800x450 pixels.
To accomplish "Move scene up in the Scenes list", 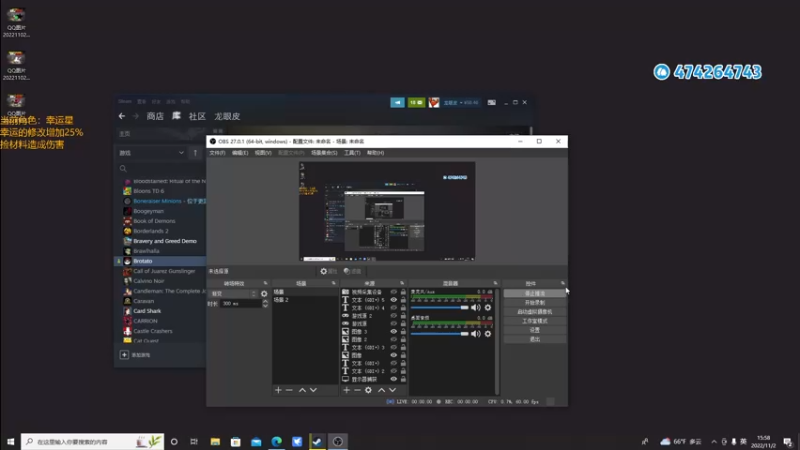I will (302, 390).
